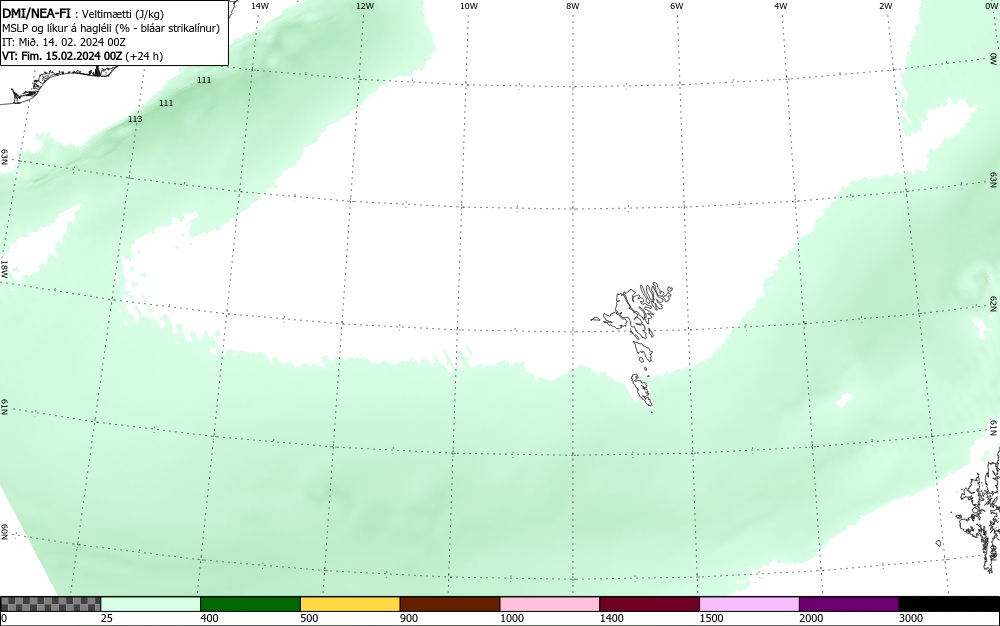Click the legend value "500"
The image size is (1000, 626).
click(309, 618)
